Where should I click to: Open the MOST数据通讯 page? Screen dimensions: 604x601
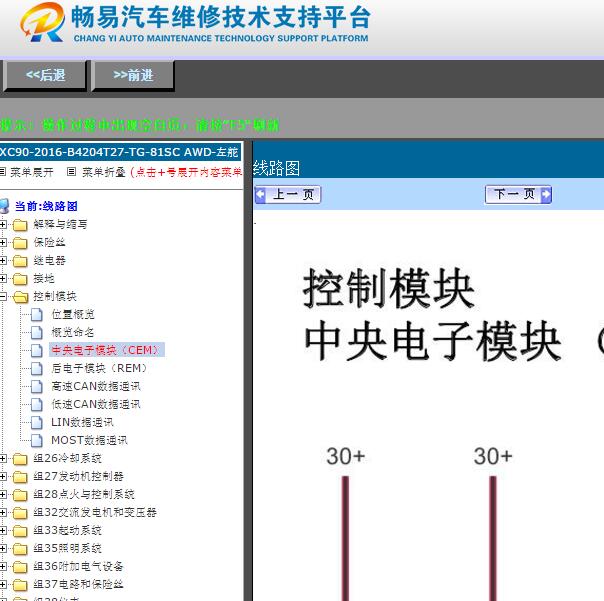tap(89, 440)
